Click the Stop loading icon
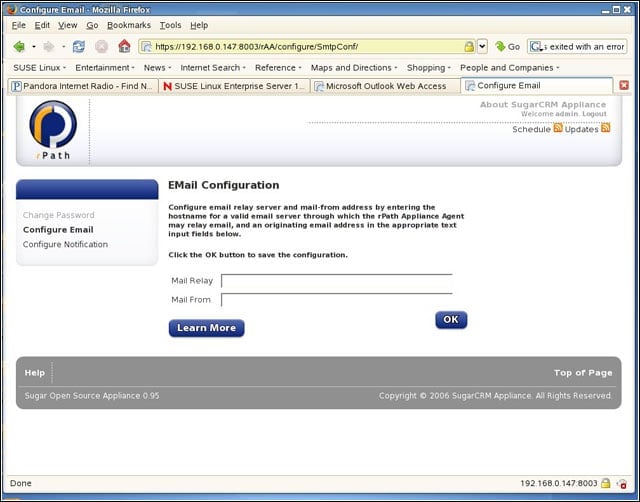 [101, 47]
